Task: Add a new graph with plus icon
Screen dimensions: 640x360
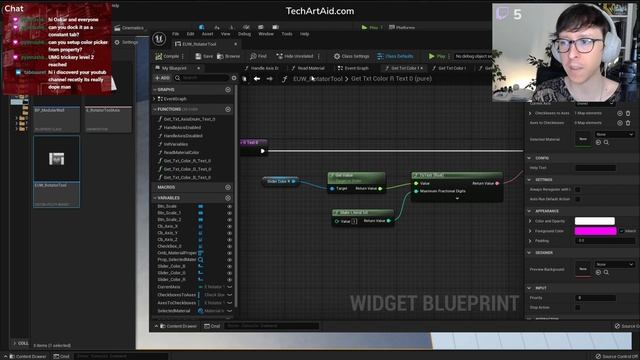Action: click(228, 89)
